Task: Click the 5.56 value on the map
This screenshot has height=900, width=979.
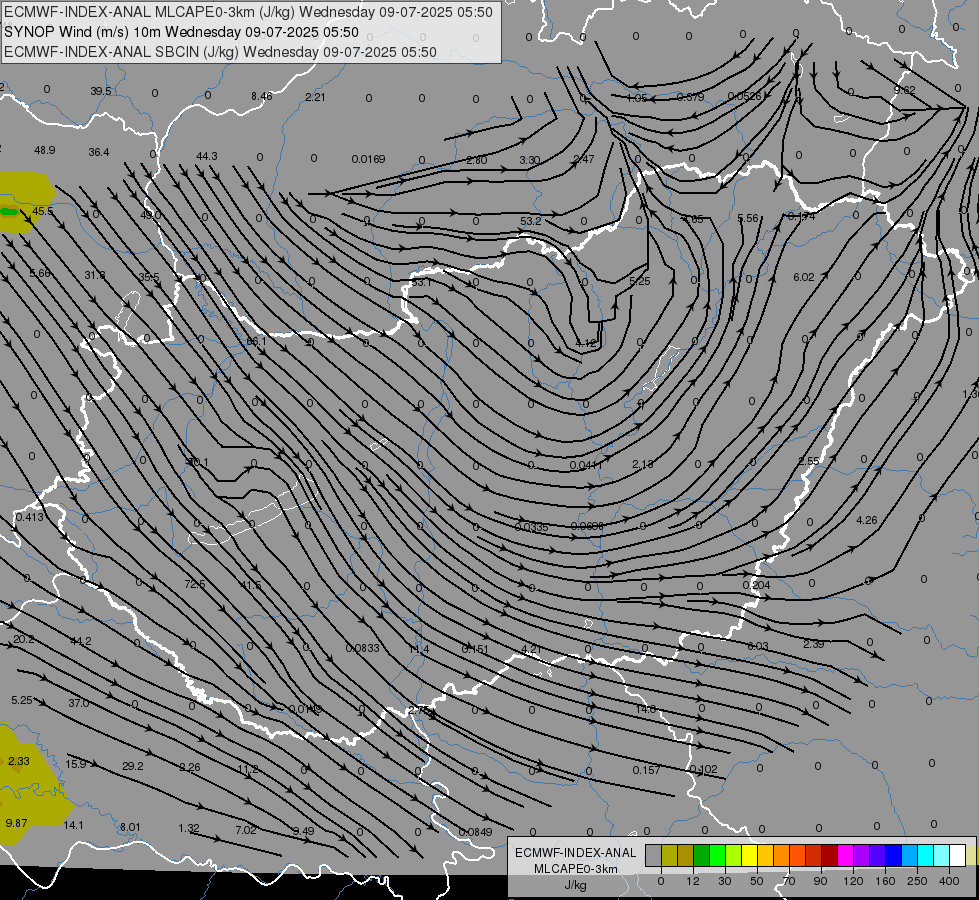Action: click(748, 218)
